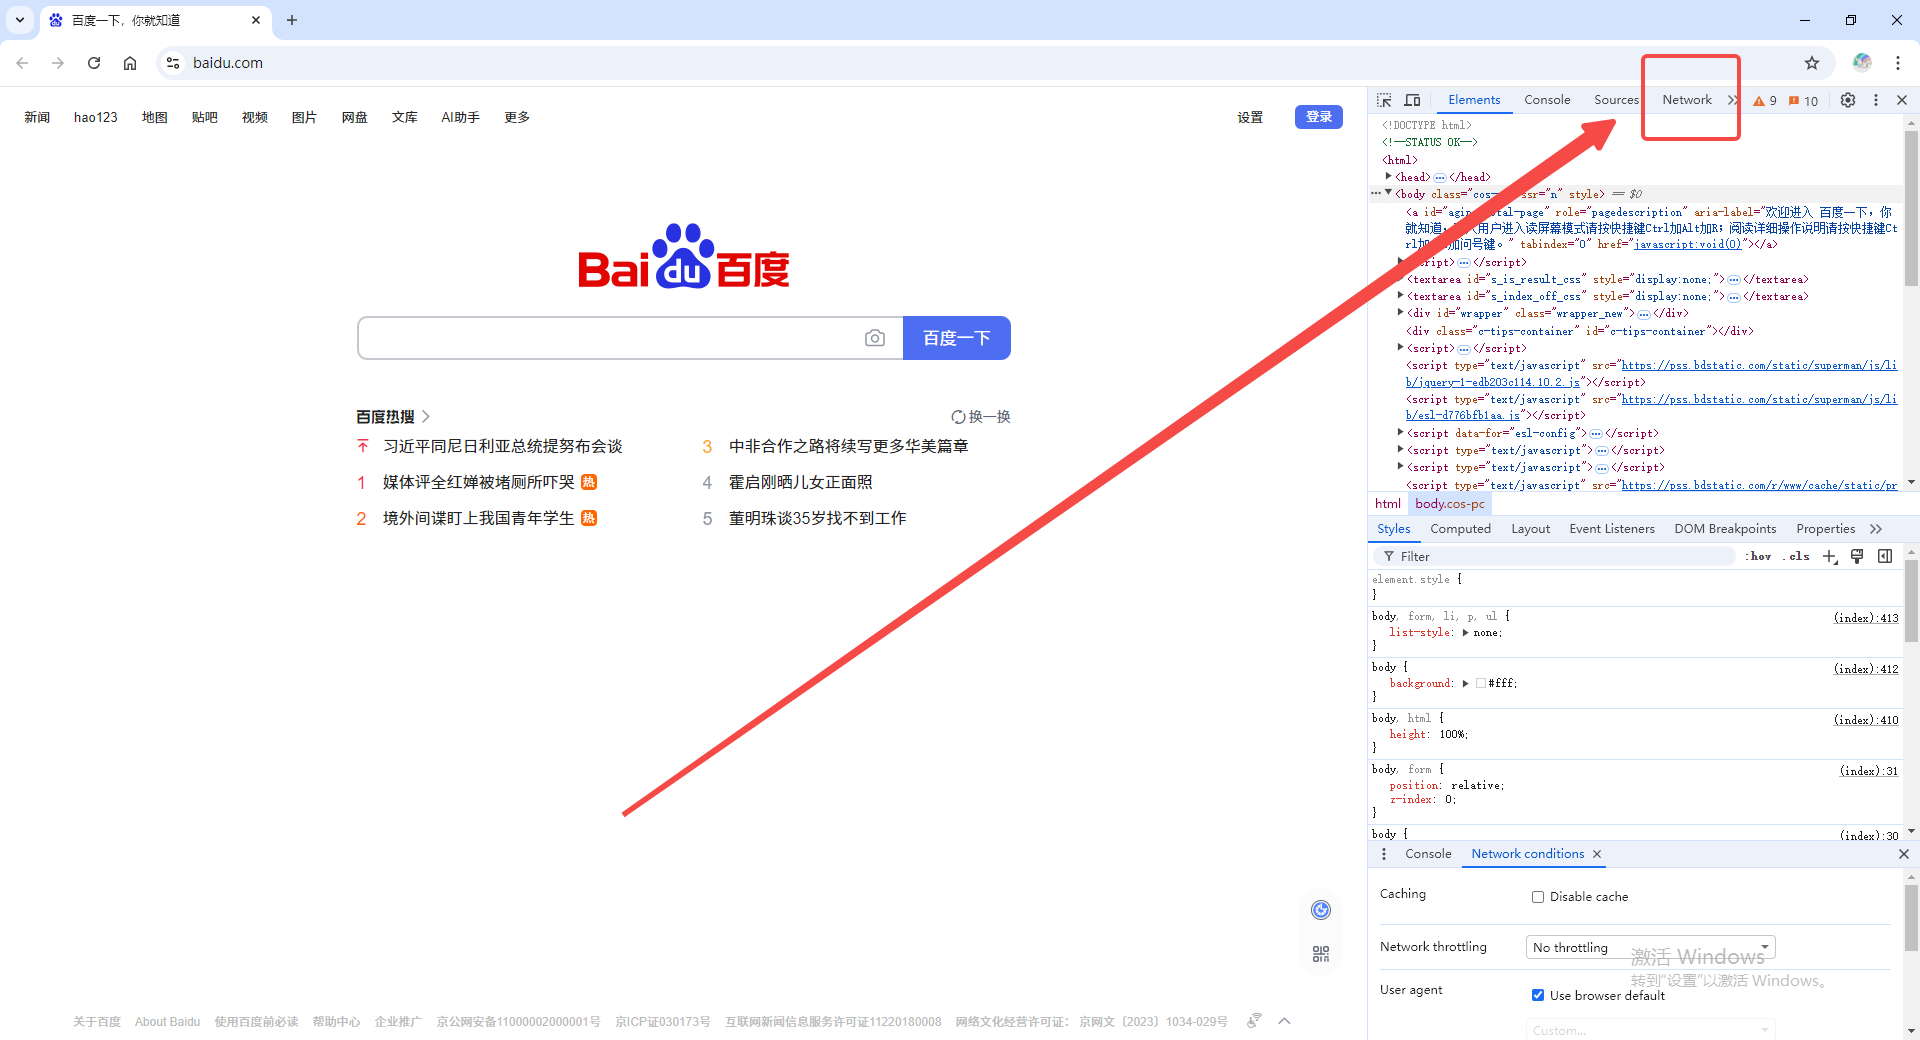Viewport: 1920px width, 1040px height.
Task: Expand the esl-config script node
Action: [x=1400, y=433]
